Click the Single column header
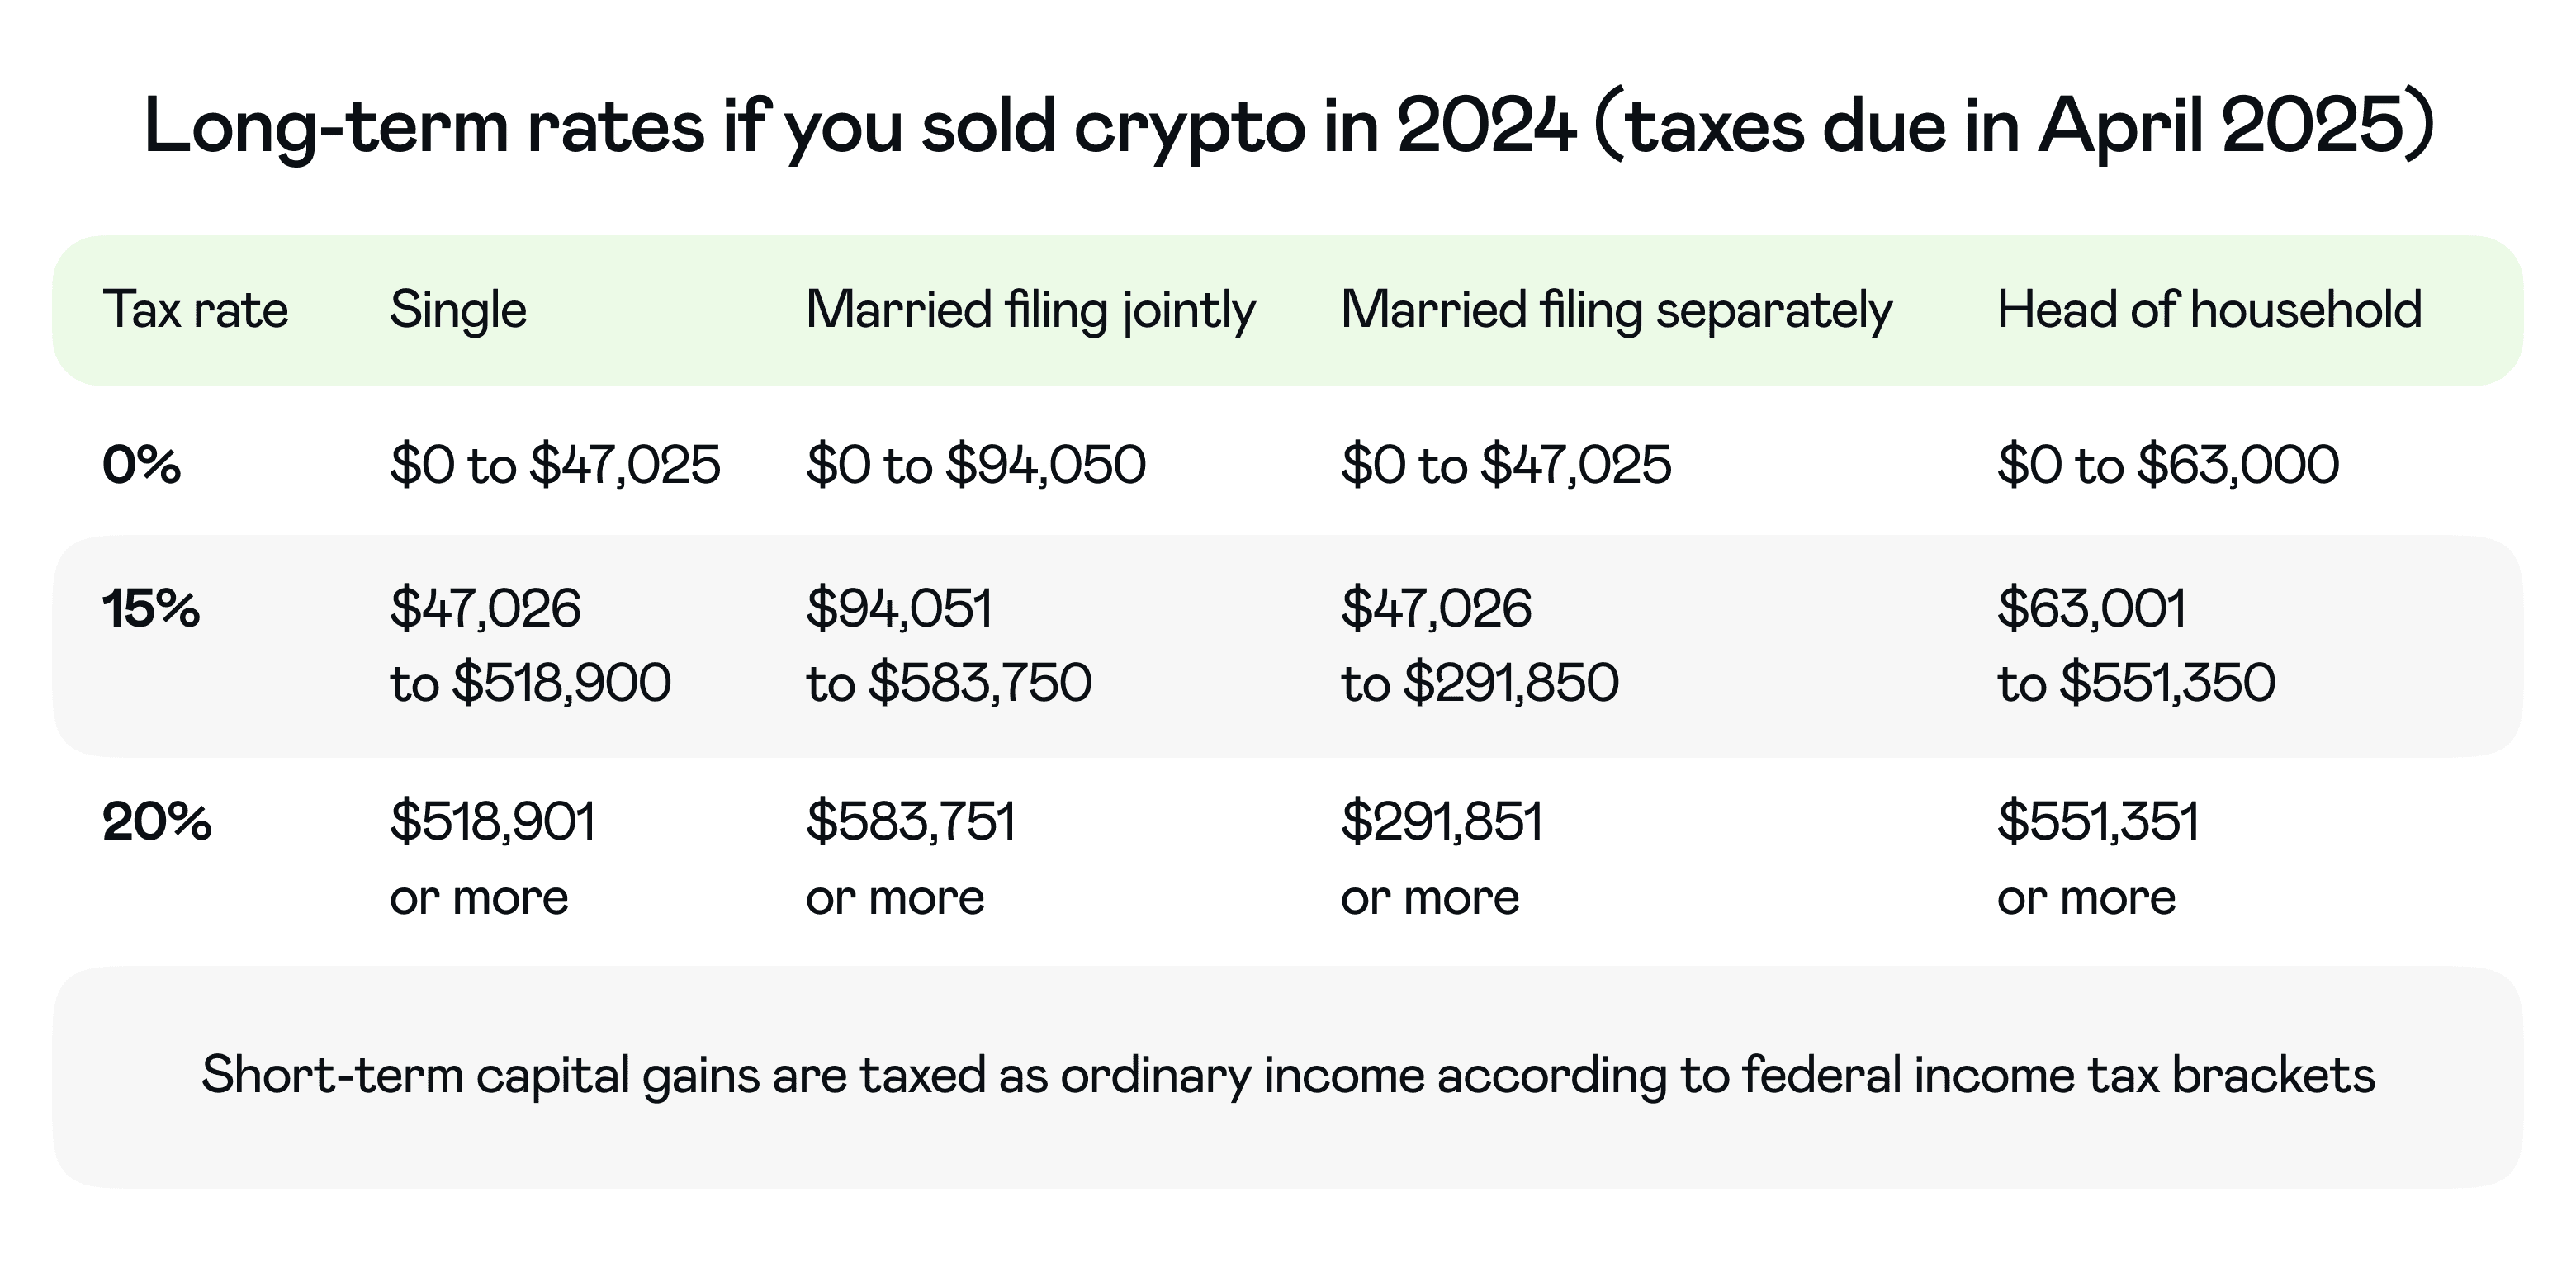The image size is (2576, 1268). [x=458, y=310]
